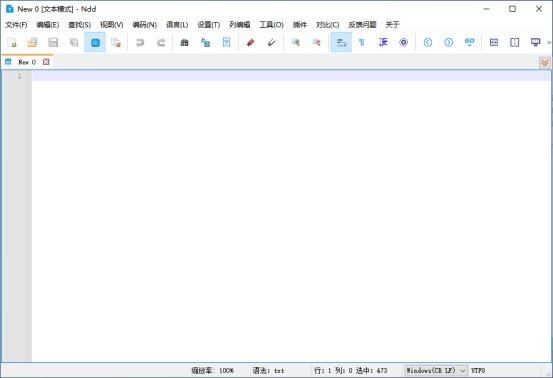Screen dimensions: 553x378
Task: Open the 文件(F) menu
Action: [x=16, y=25]
